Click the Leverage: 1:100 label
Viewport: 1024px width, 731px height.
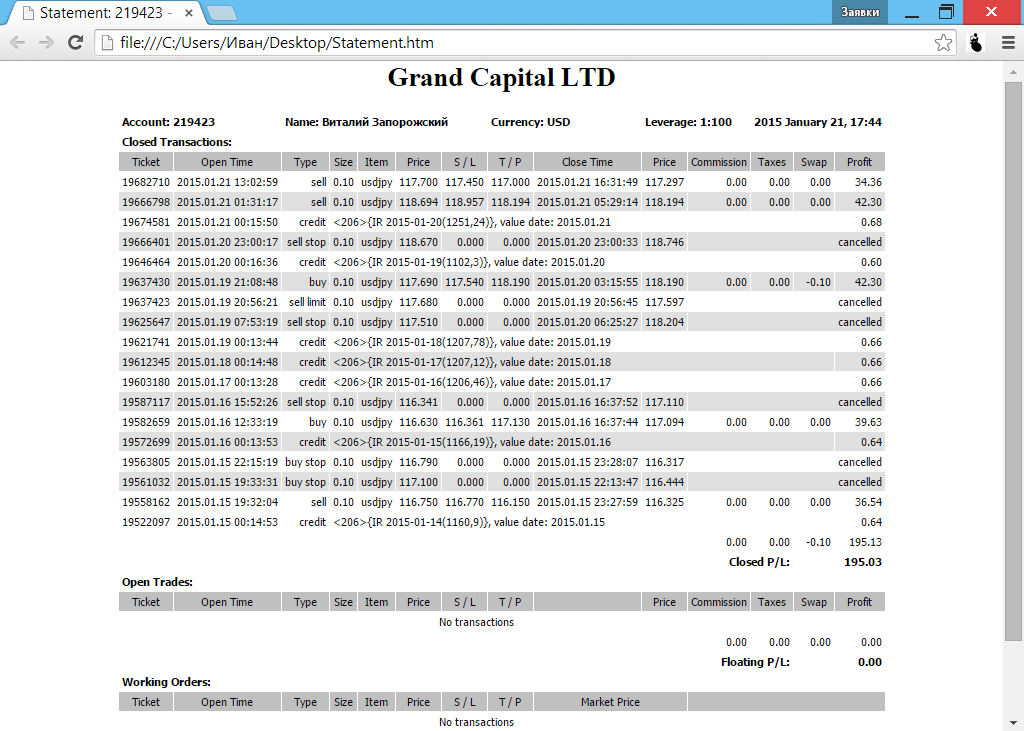688,122
